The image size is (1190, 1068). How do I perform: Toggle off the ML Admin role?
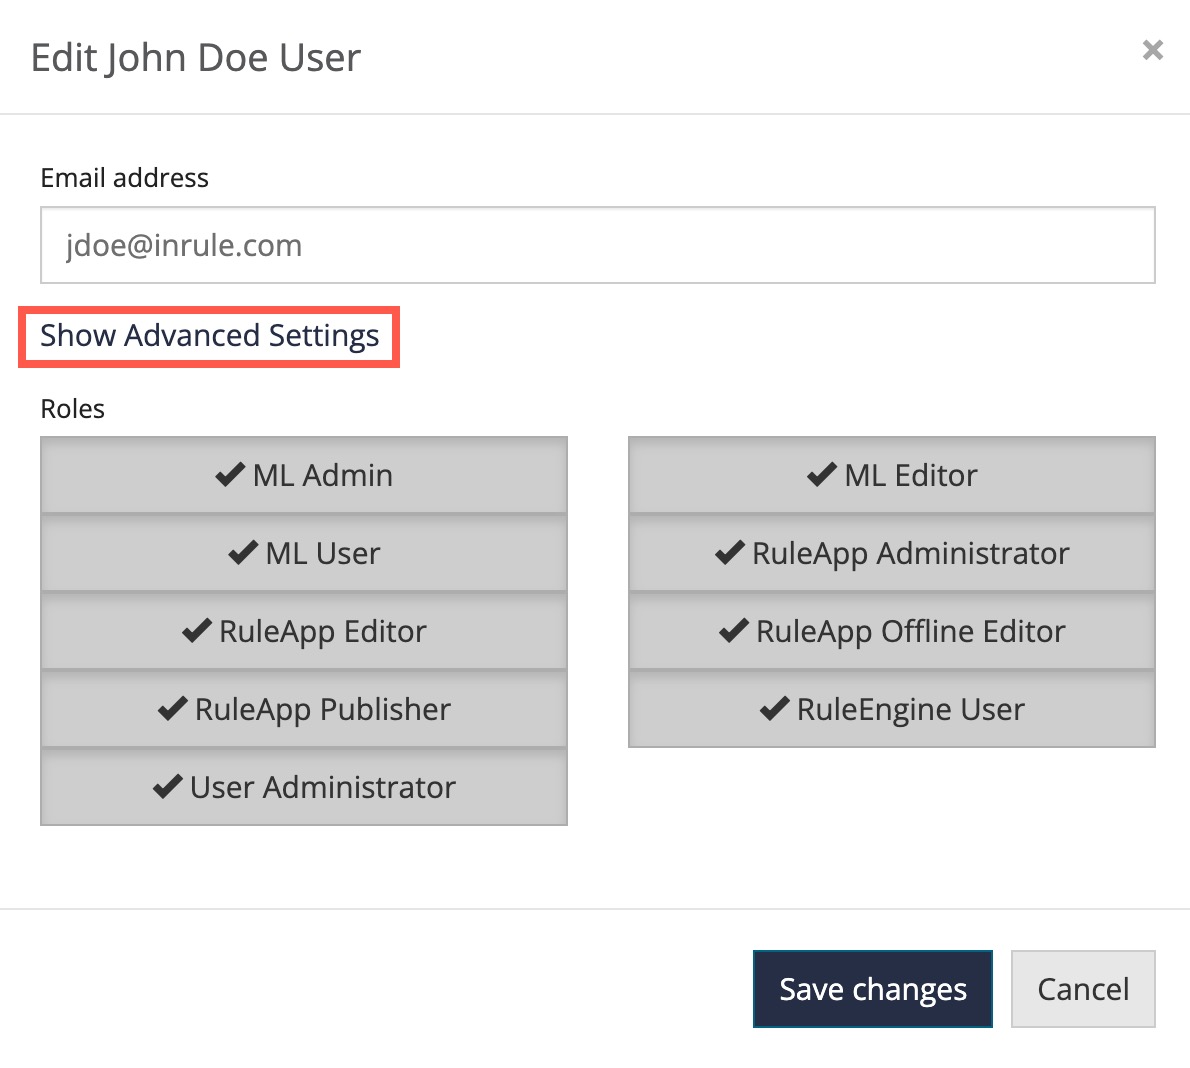click(x=304, y=474)
